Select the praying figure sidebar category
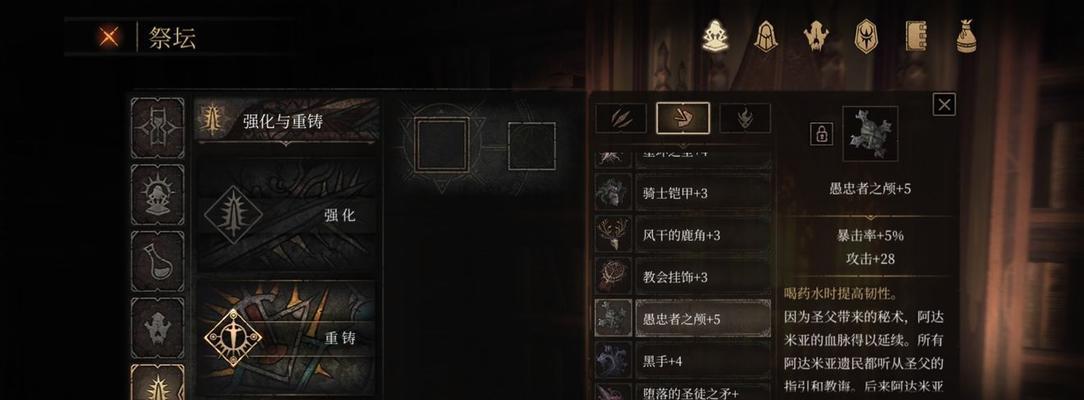 coord(158,194)
